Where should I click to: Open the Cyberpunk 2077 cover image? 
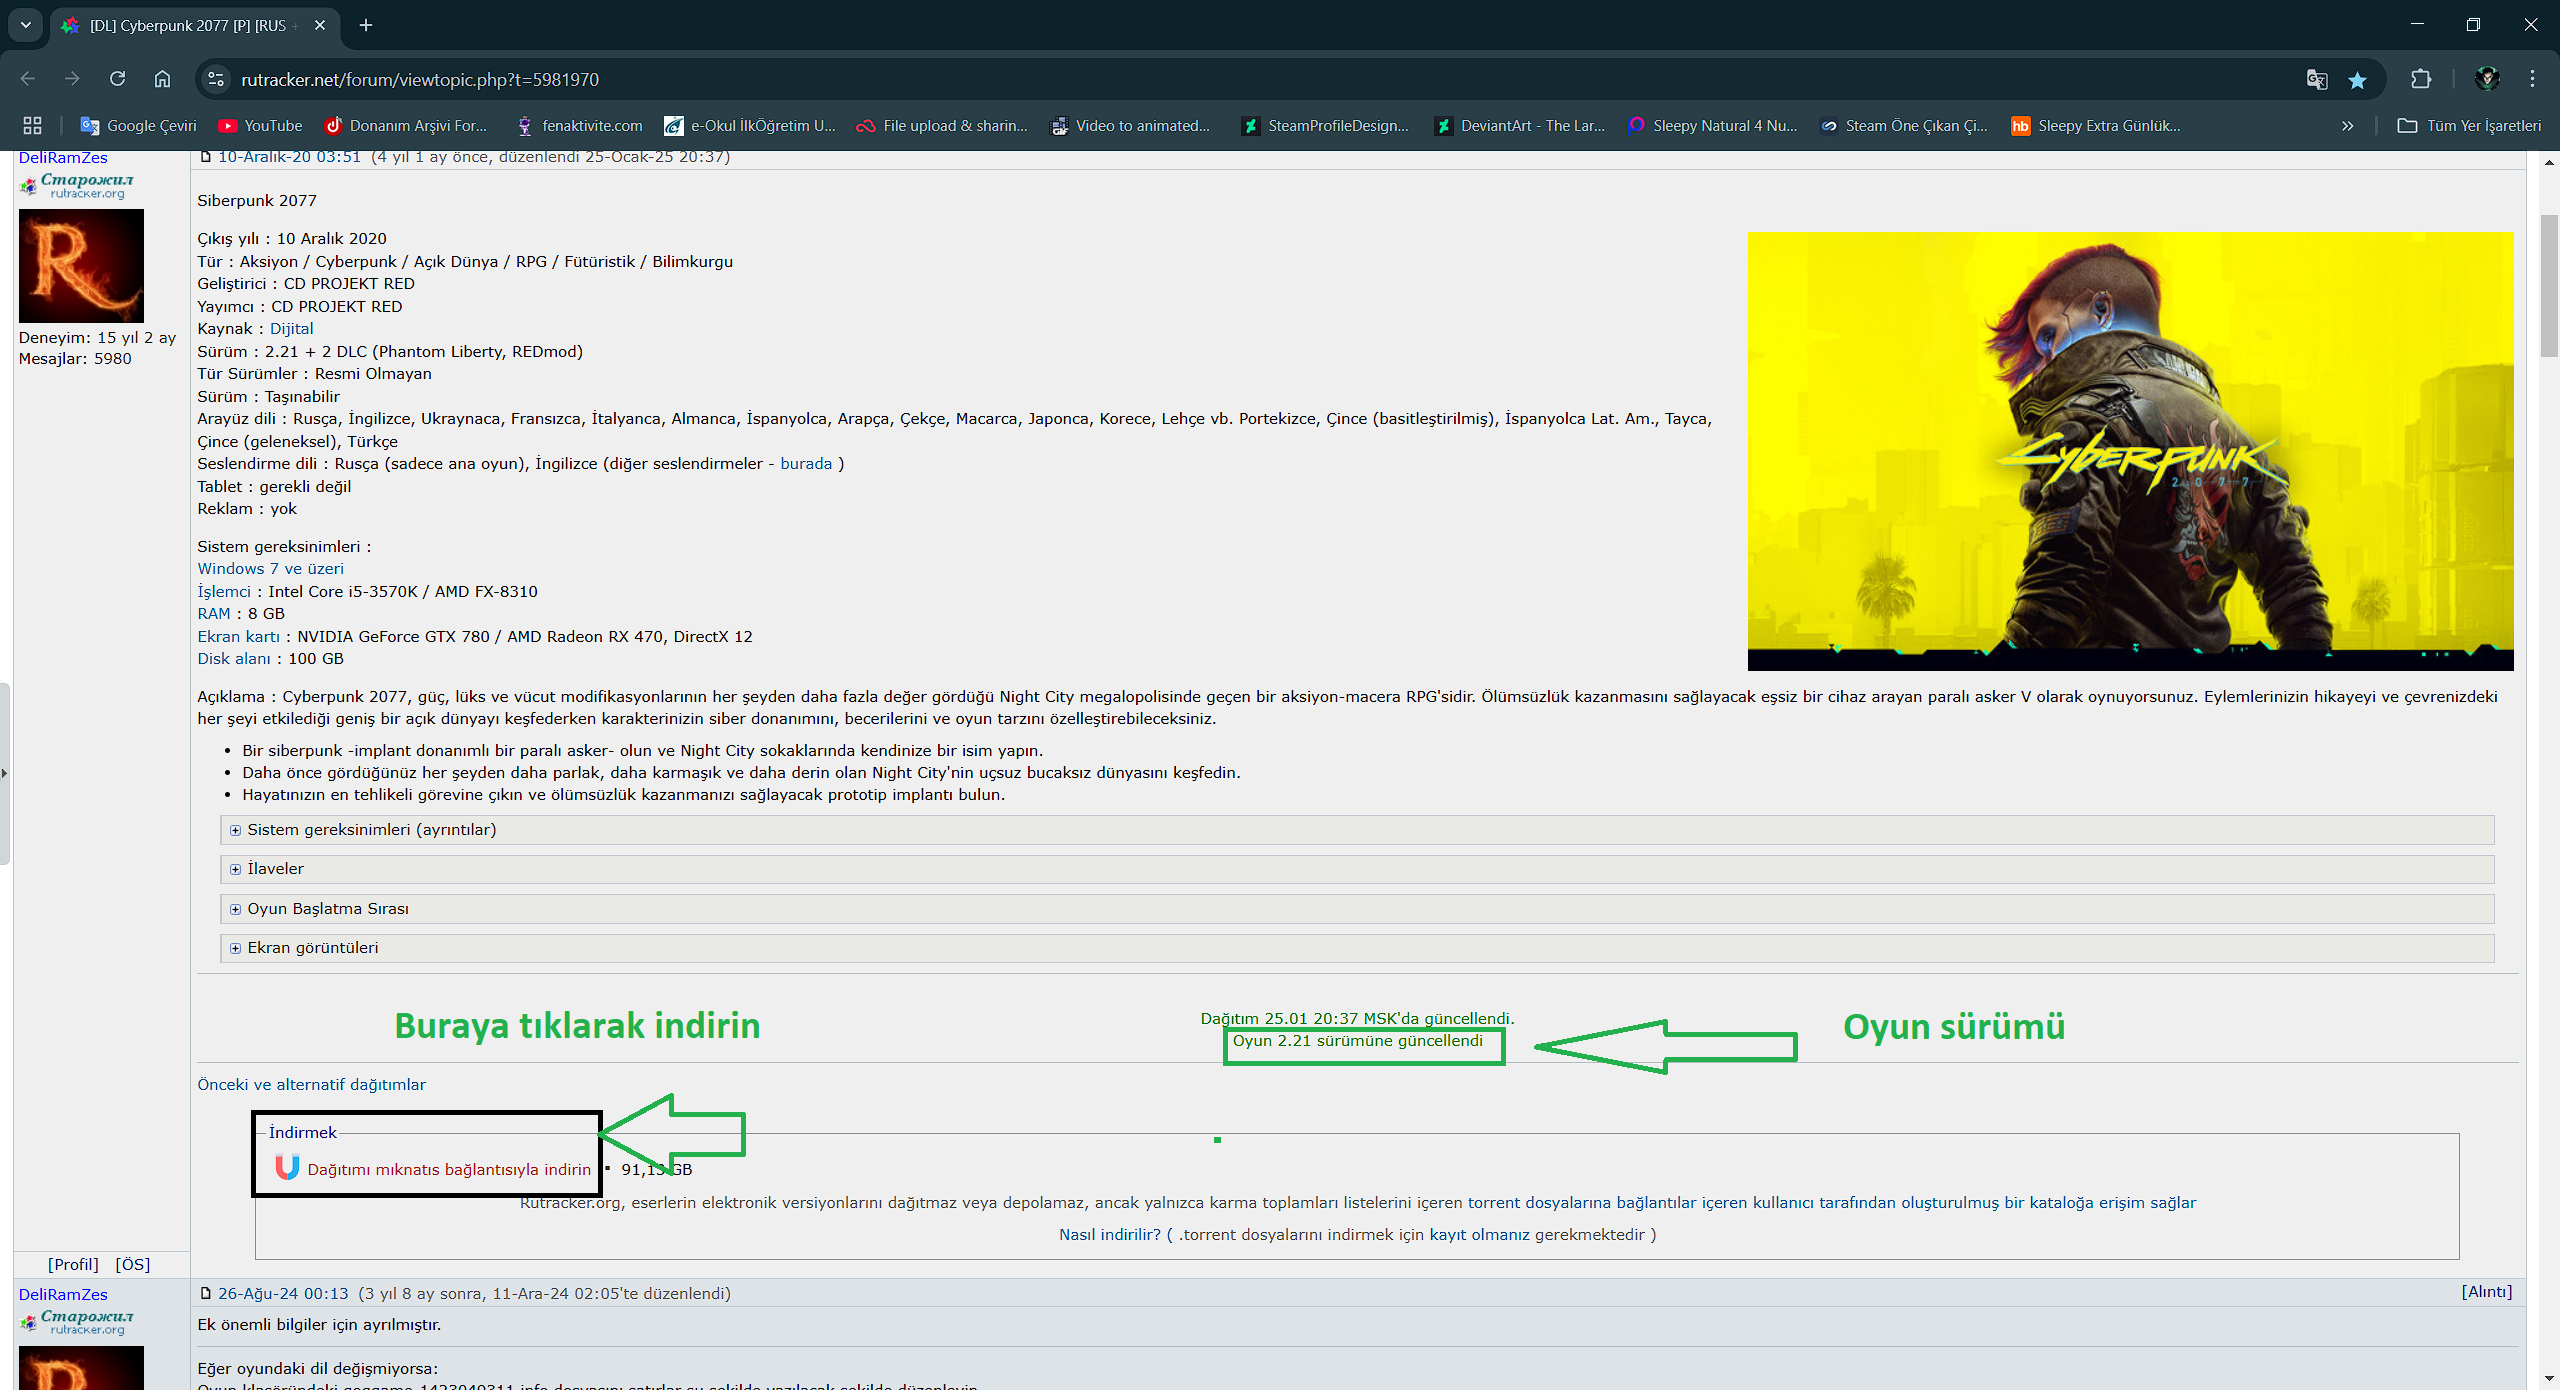click(x=2130, y=451)
